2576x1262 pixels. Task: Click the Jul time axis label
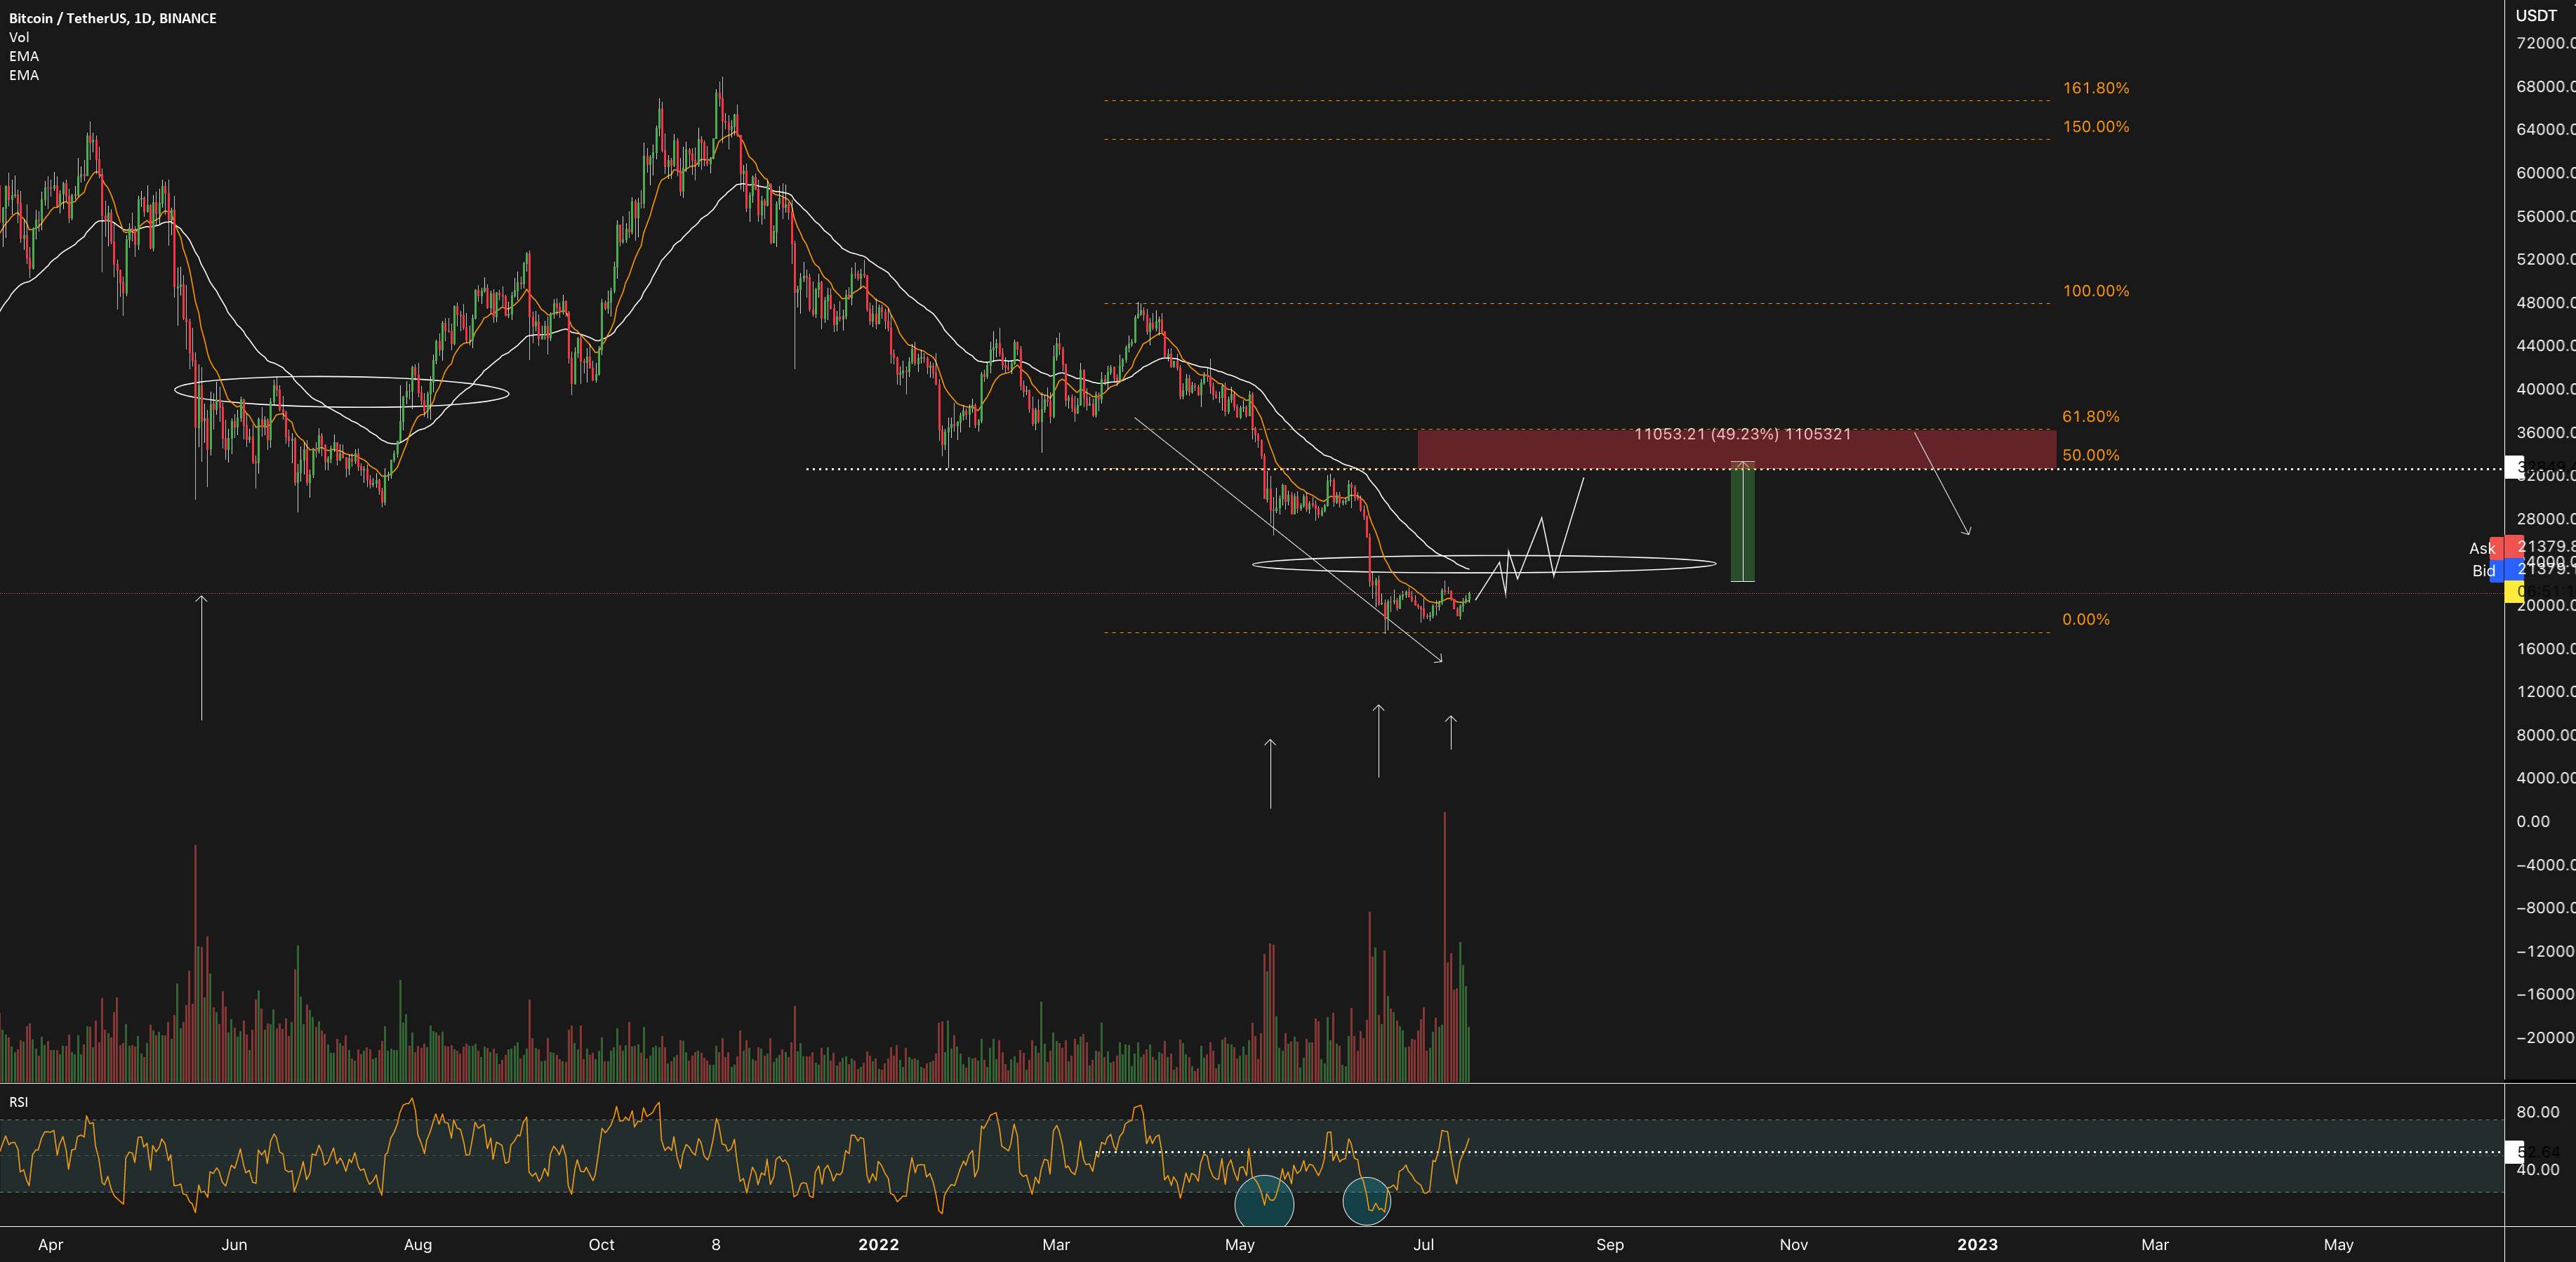1423,1245
